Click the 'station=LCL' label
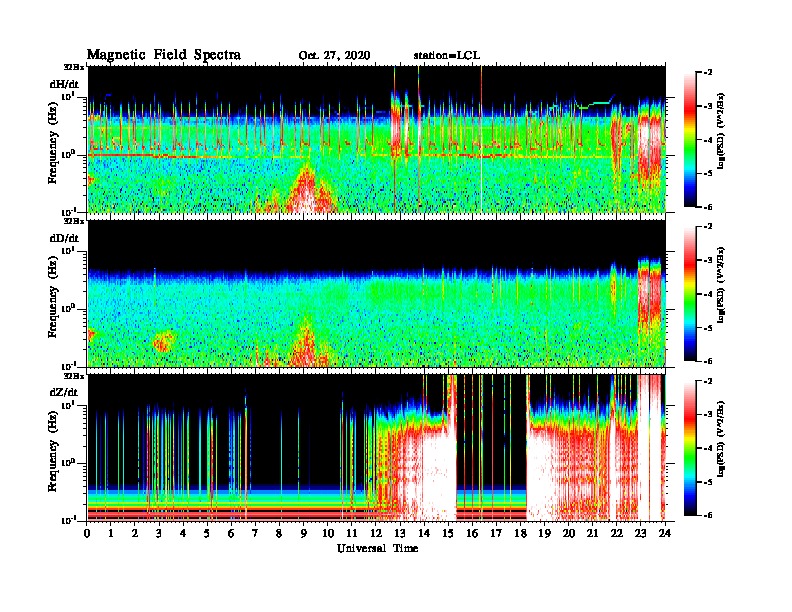The image size is (792, 612). click(447, 55)
